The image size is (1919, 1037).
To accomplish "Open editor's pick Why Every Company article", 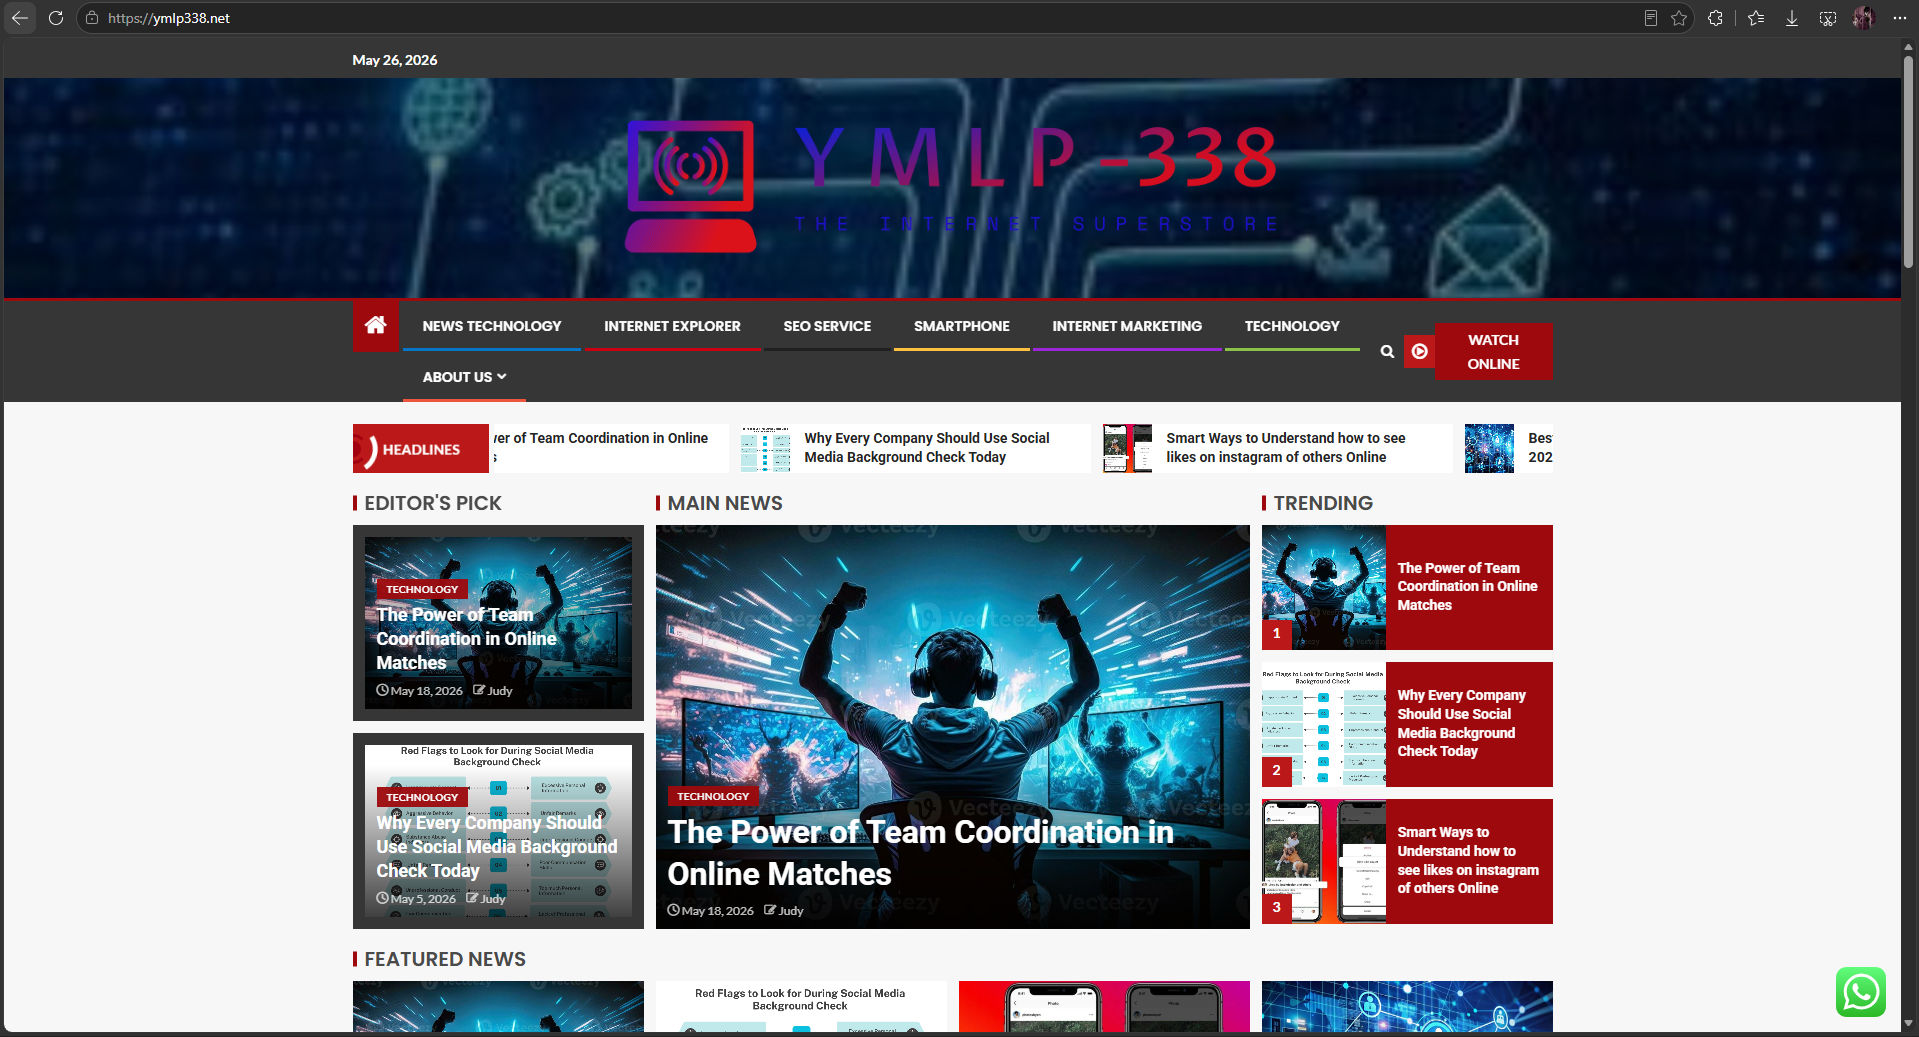I will 497,847.
